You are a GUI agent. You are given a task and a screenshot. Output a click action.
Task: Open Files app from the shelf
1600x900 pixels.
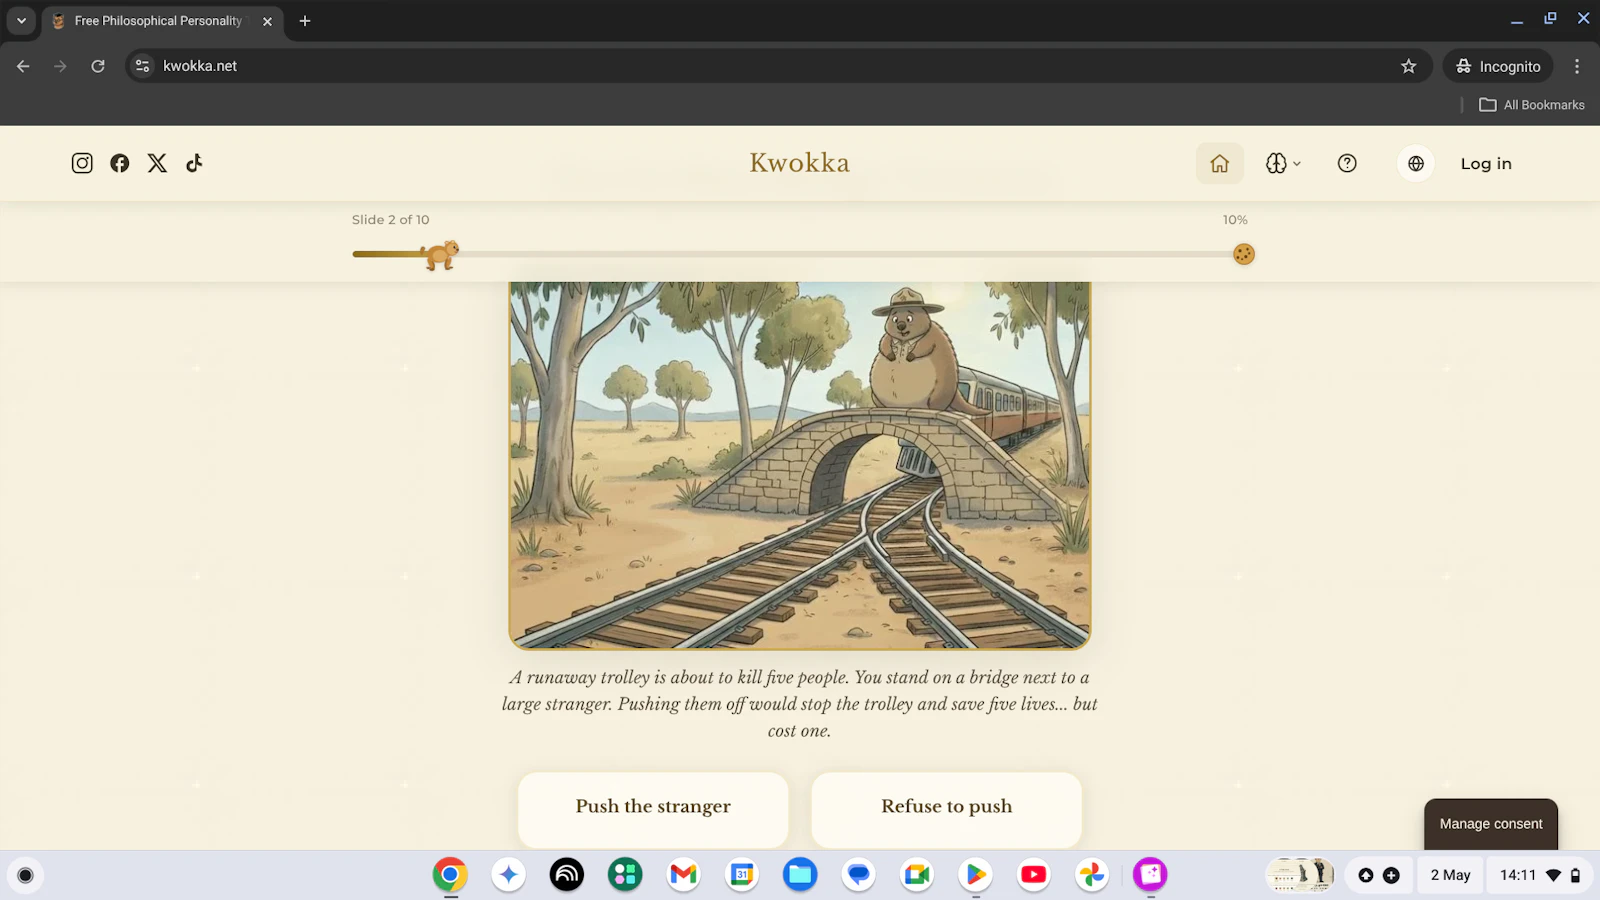point(800,875)
